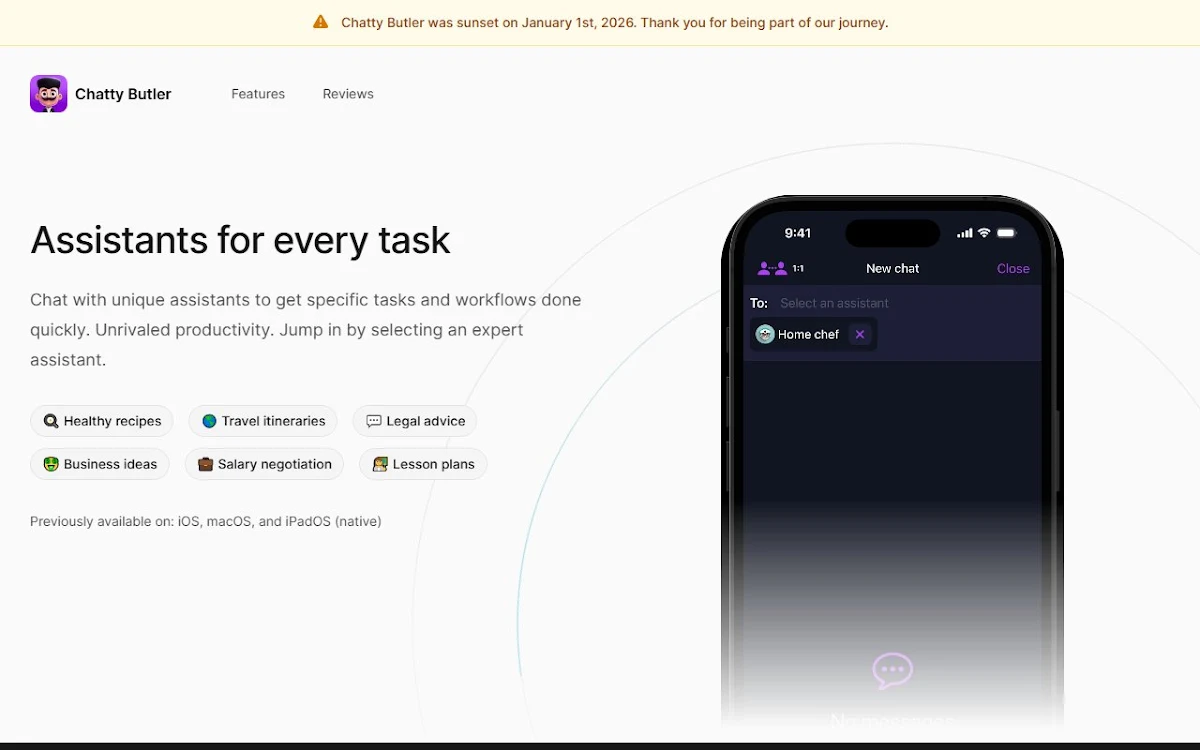1200x750 pixels.
Task: Click the phone's cellular signal icon
Action: (965, 233)
